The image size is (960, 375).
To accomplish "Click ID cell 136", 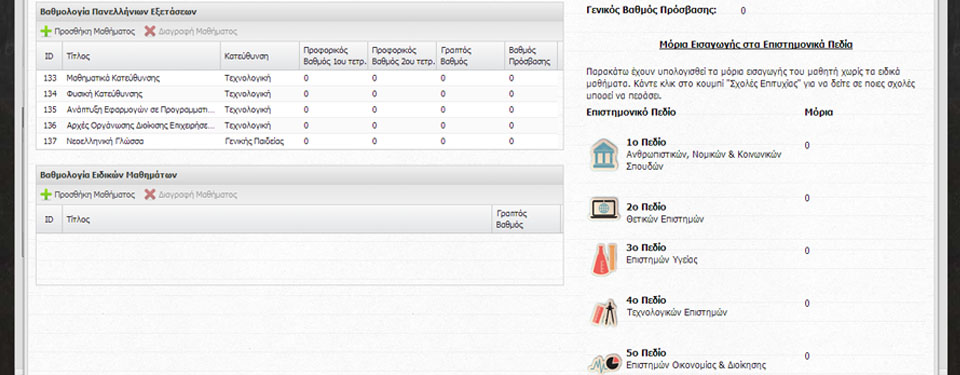I will pos(50,126).
